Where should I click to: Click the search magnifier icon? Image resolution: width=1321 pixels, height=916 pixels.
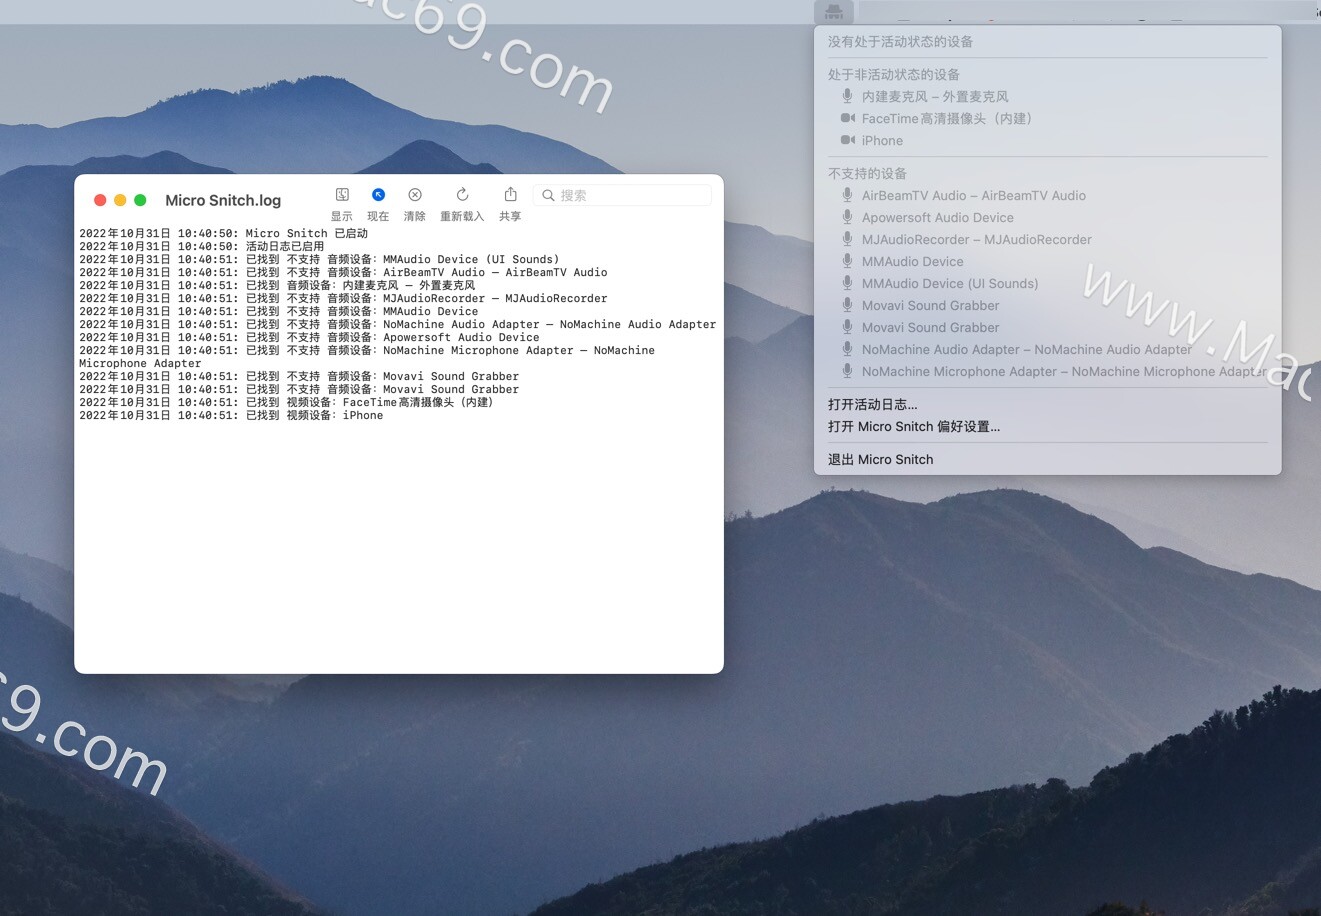548,196
